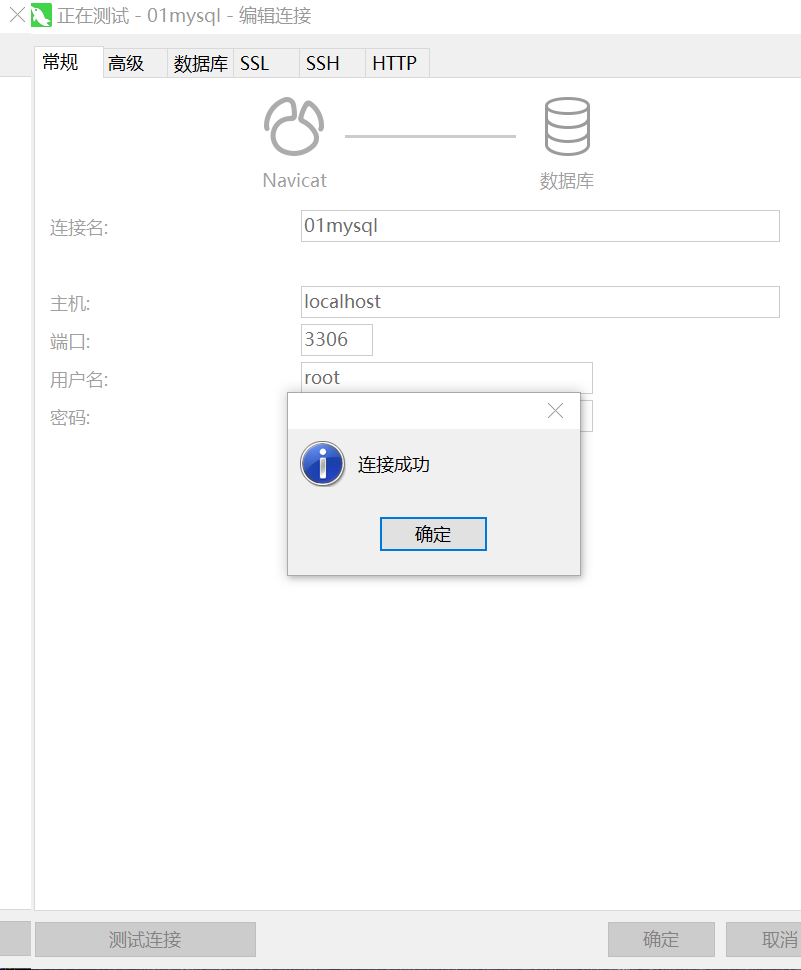Click the 连接成功 message text
The width and height of the screenshot is (801, 970).
pos(393,465)
